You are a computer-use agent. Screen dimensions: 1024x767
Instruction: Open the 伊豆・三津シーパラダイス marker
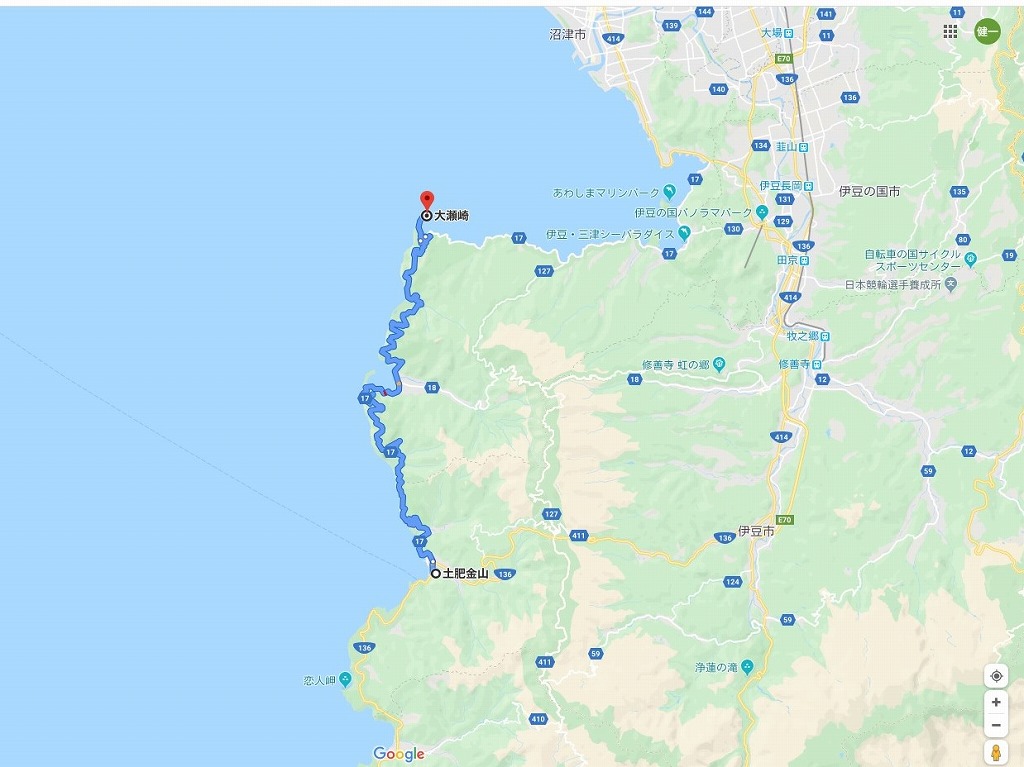[684, 233]
